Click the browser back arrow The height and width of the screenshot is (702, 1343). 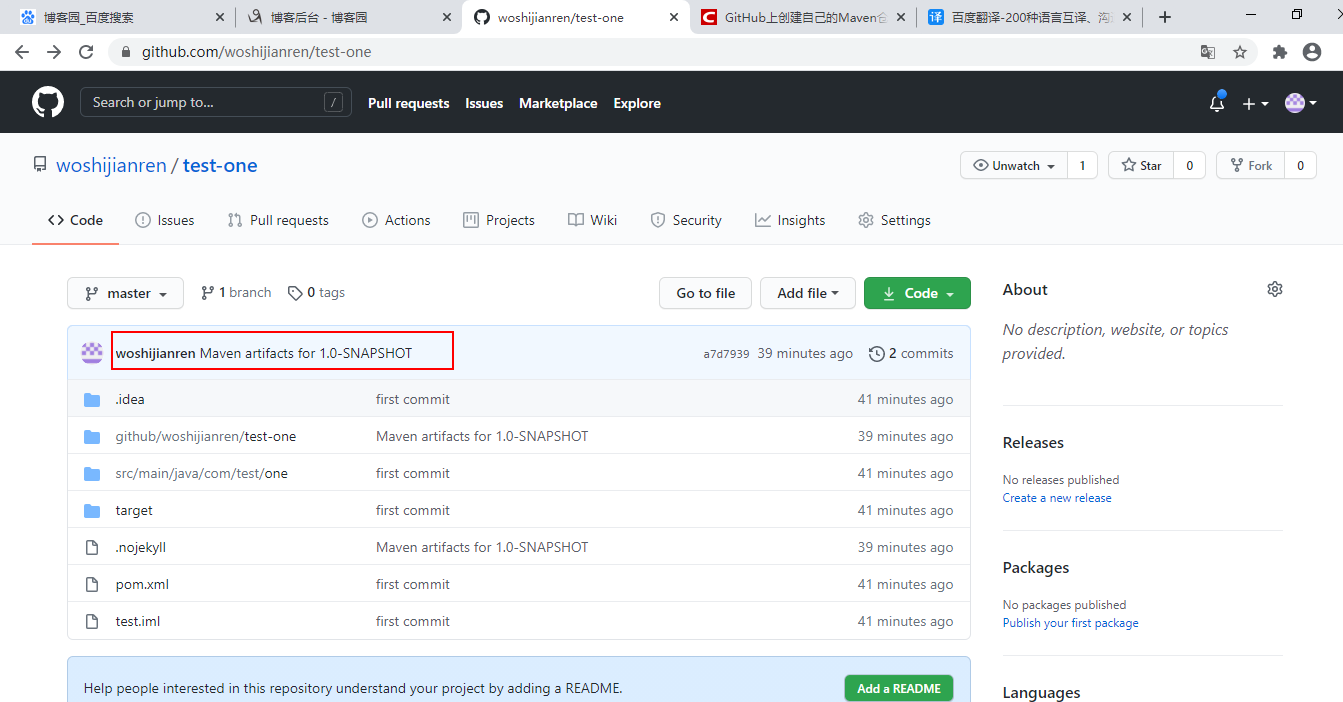(22, 52)
